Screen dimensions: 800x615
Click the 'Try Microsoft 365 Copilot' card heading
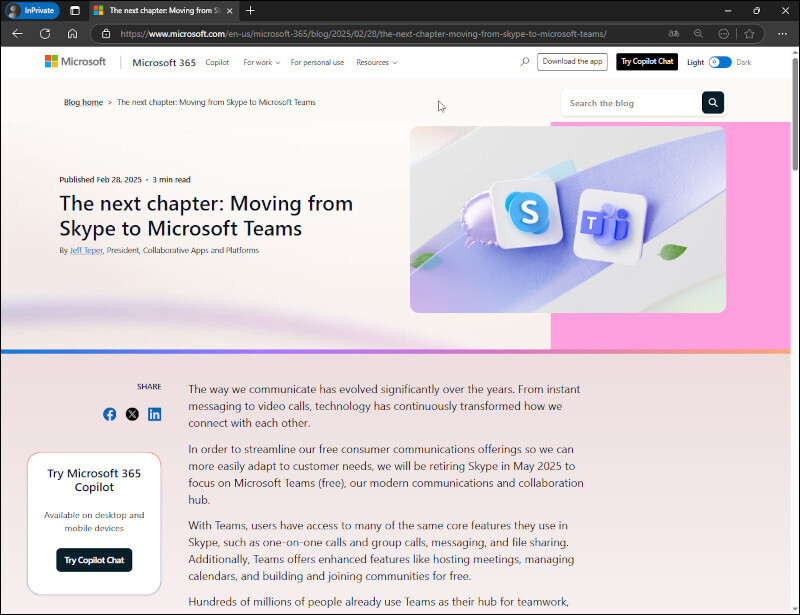[x=94, y=480]
